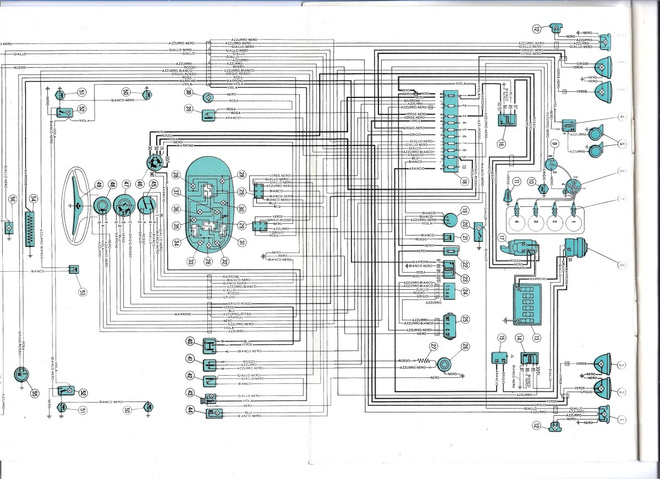This screenshot has width=660, height=479.
Task: Select the circled number 16 callout
Action: [x=501, y=144]
